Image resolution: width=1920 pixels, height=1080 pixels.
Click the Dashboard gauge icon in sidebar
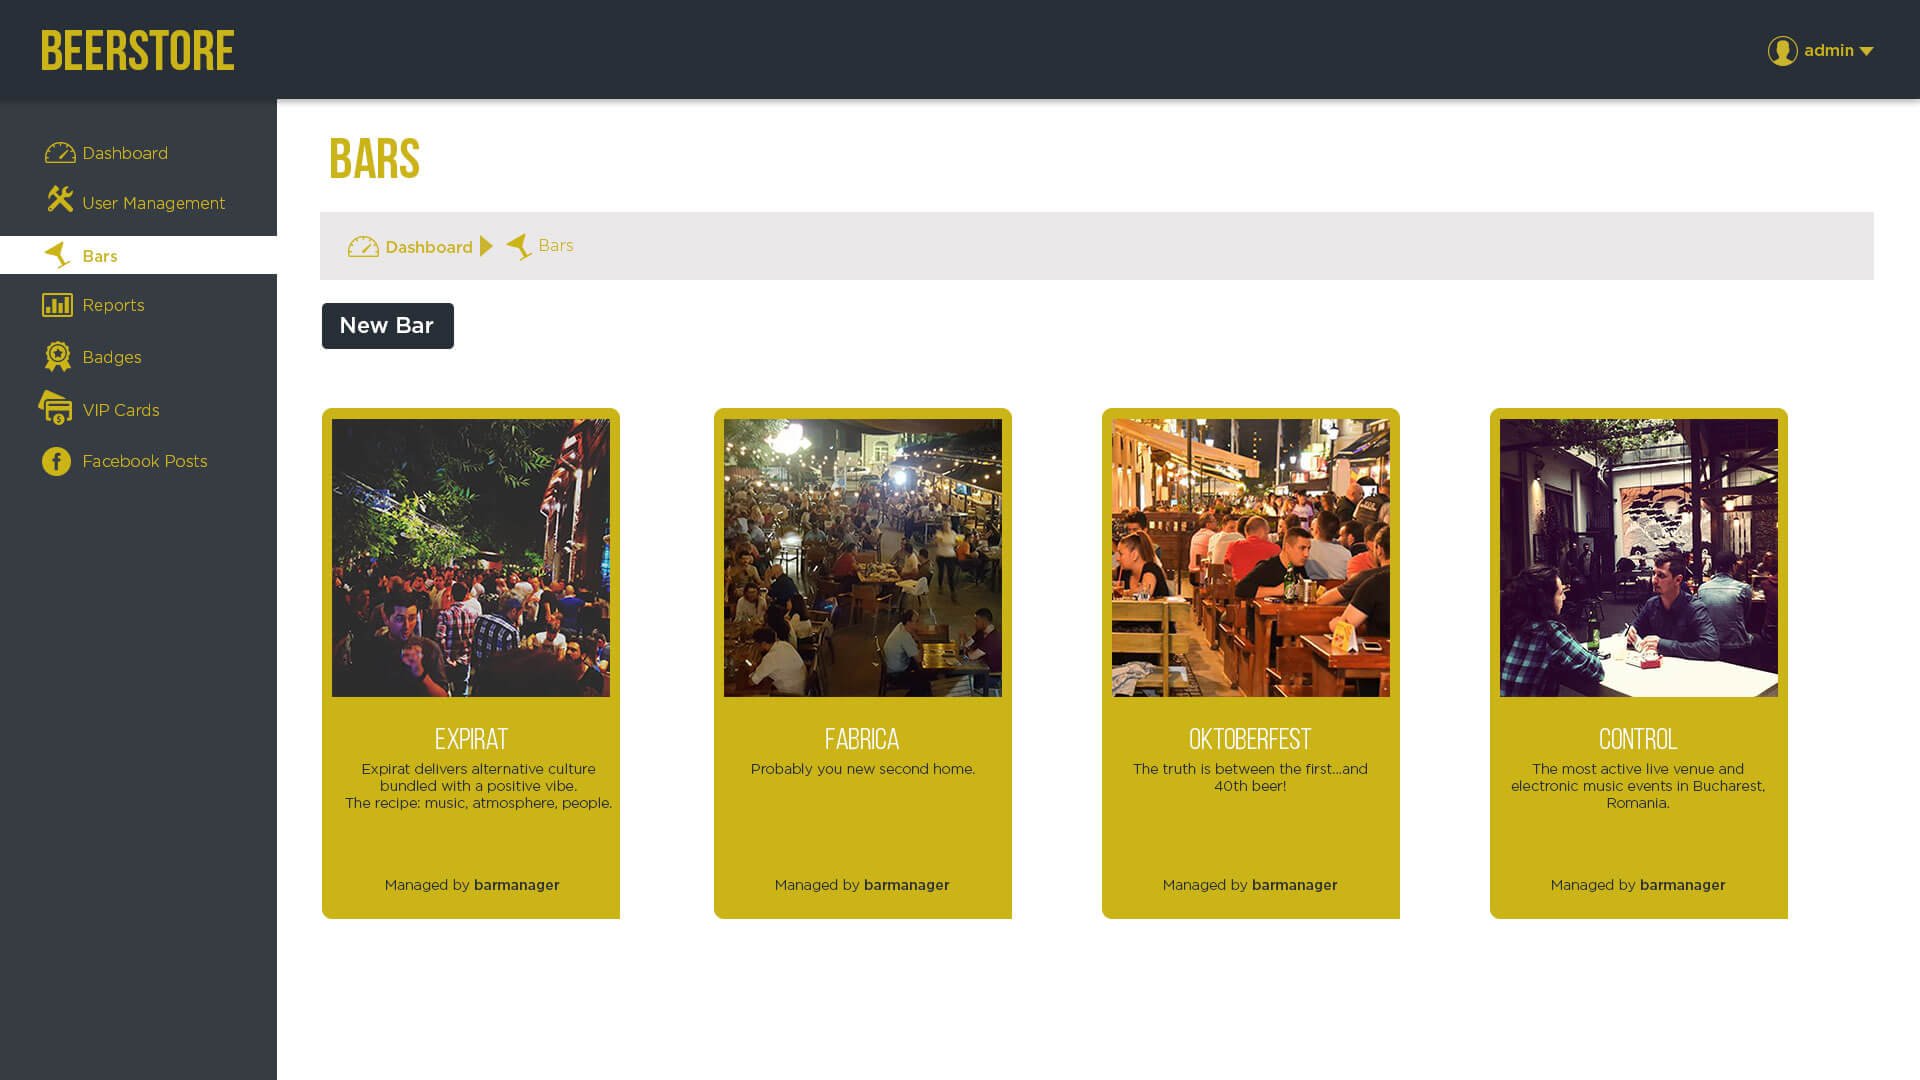pos(60,153)
